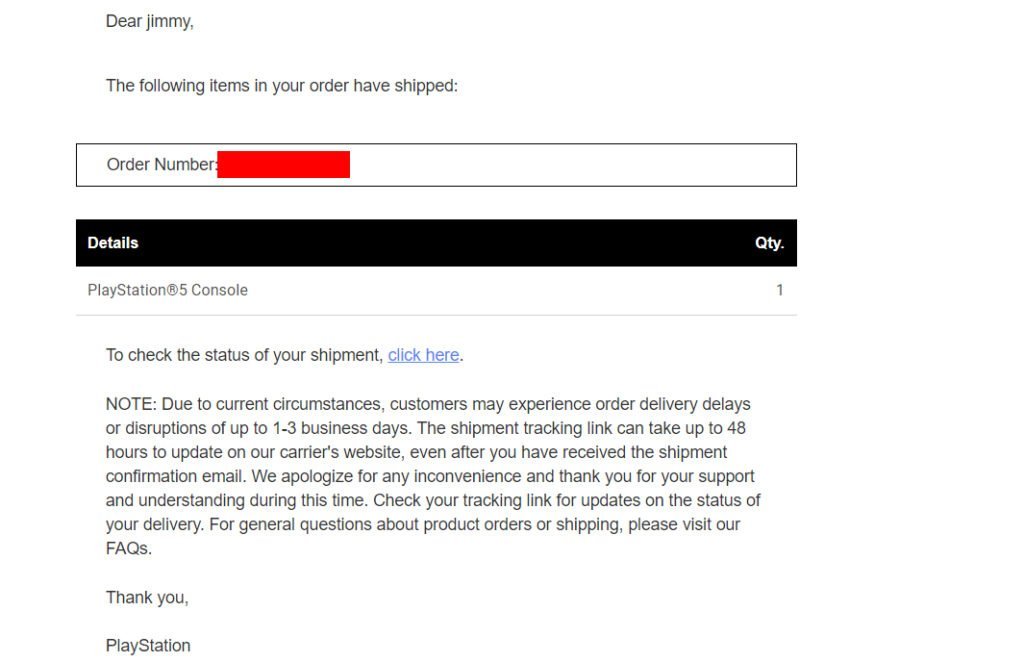The height and width of the screenshot is (662, 1024).
Task: Click the 'confirmation email. We apologize' line
Action: tap(430, 477)
